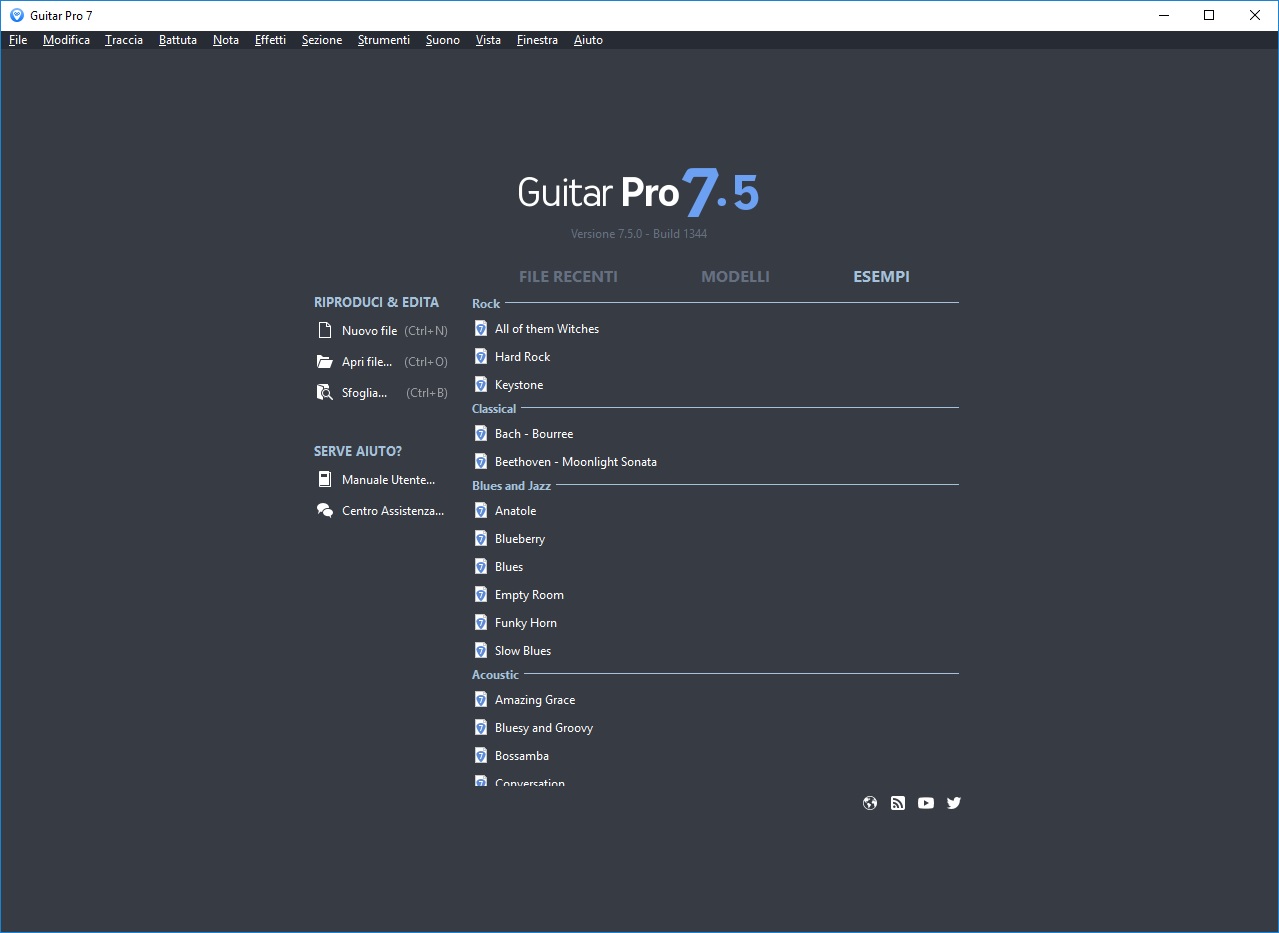Open the Suono menu
The height and width of the screenshot is (933, 1279).
coord(443,40)
